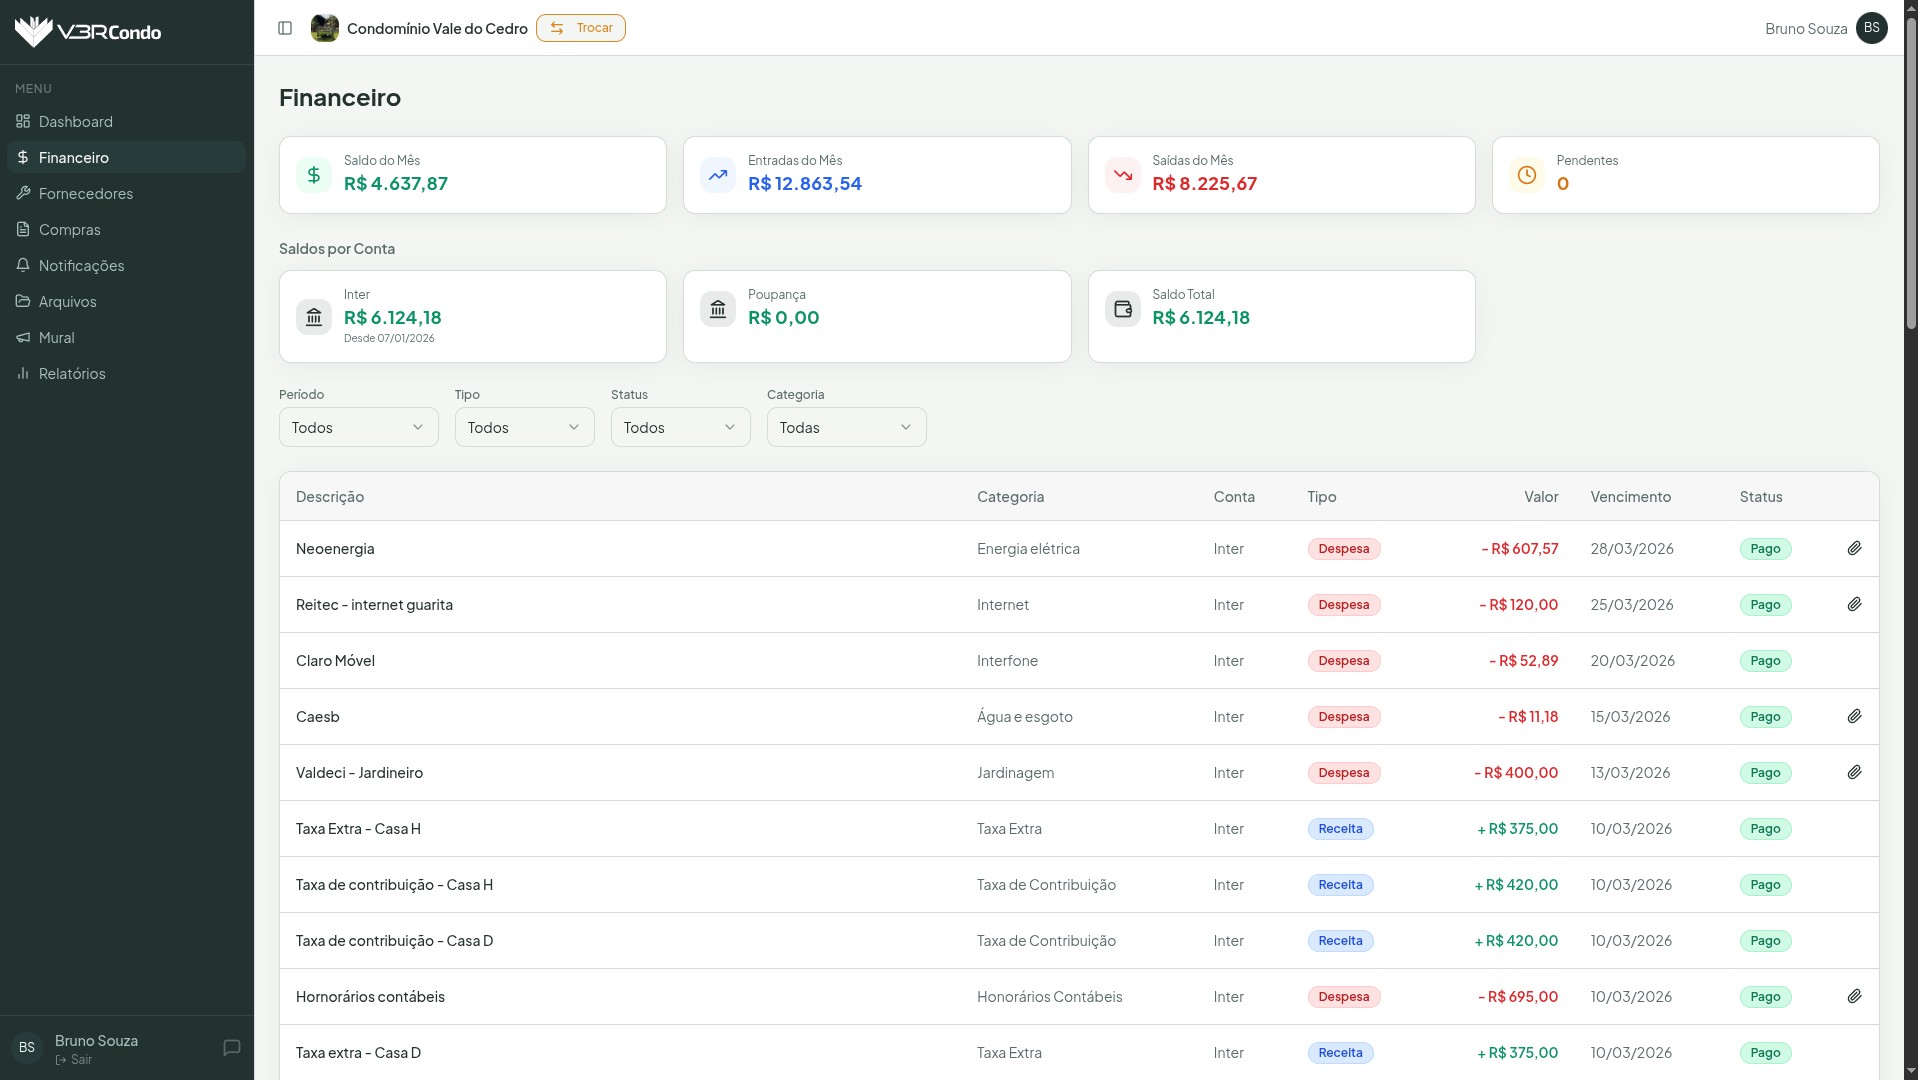Select the Reitec - internet guarita row
This screenshot has width=1918, height=1080.
click(x=374, y=605)
